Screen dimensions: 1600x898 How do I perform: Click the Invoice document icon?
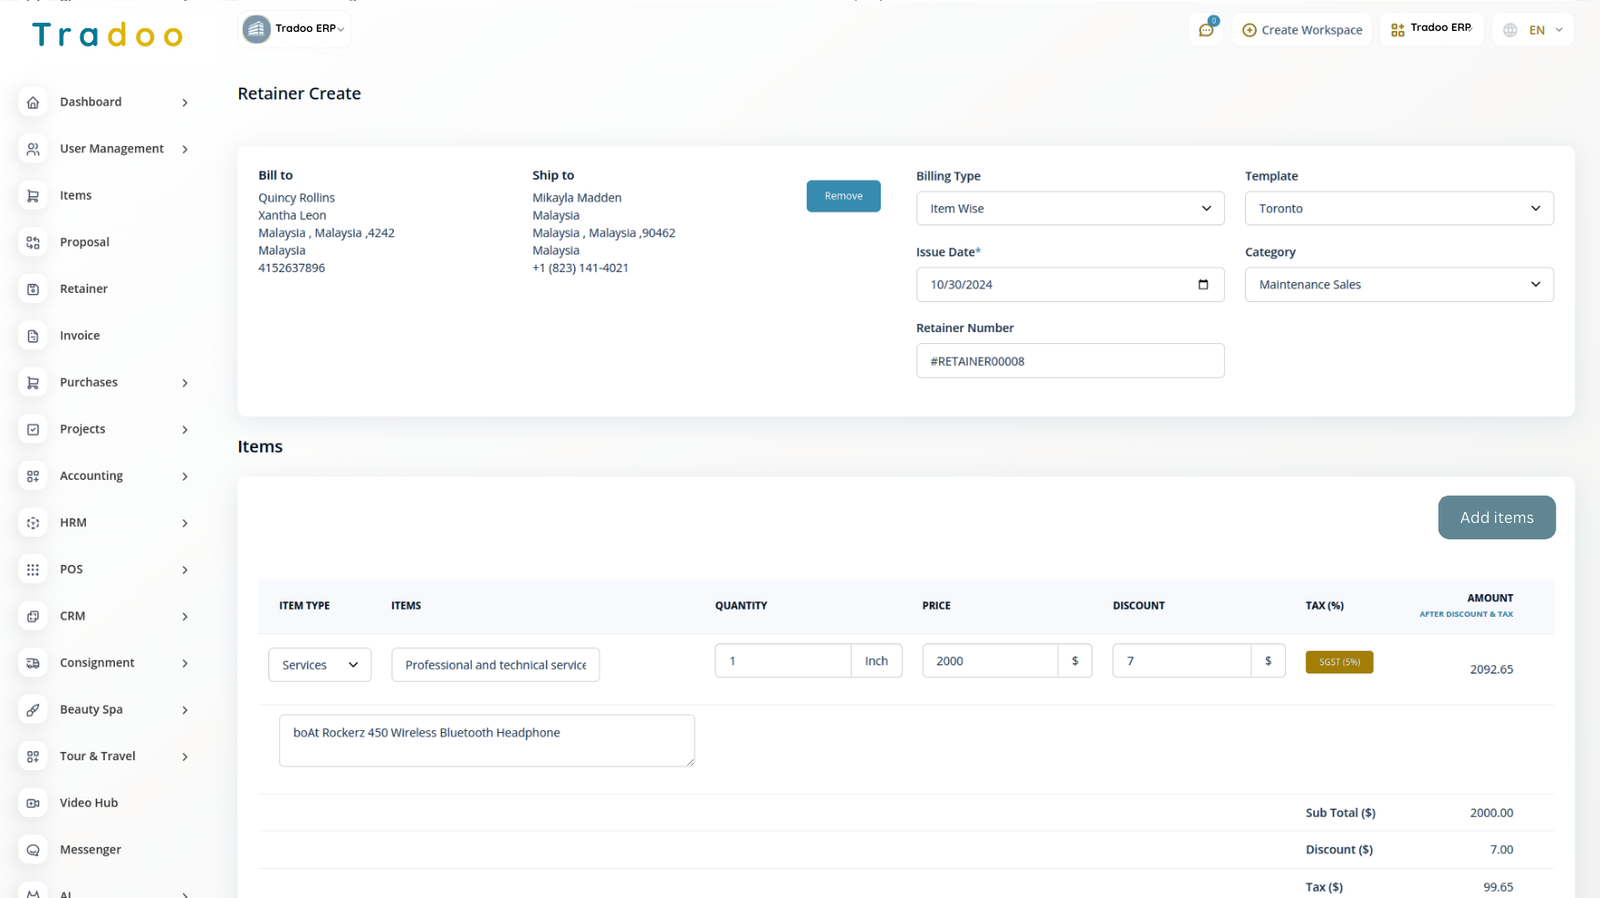(x=33, y=336)
